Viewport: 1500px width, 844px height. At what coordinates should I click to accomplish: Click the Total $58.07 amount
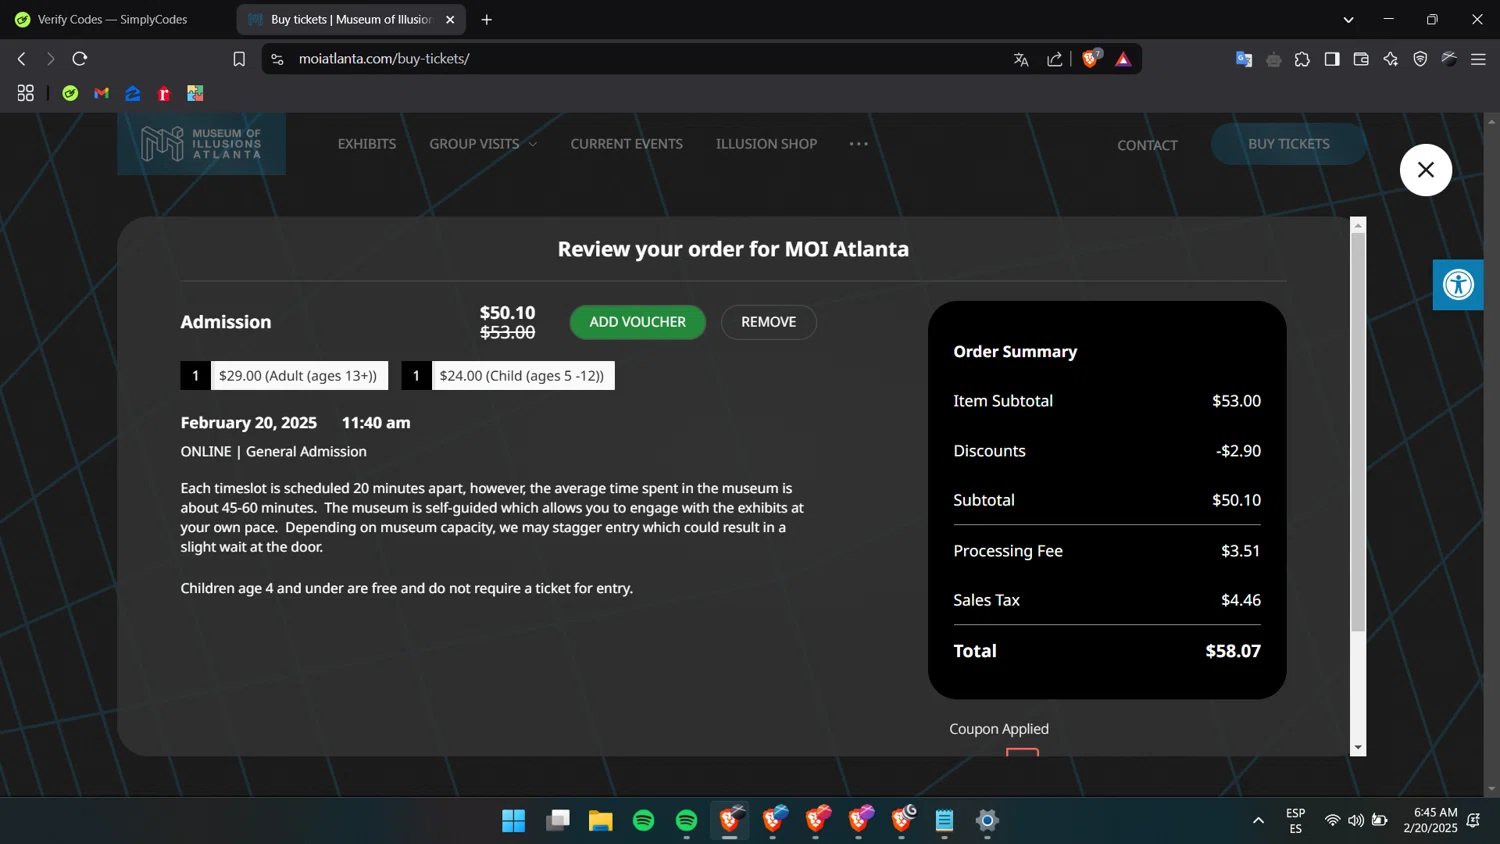coord(1233,651)
